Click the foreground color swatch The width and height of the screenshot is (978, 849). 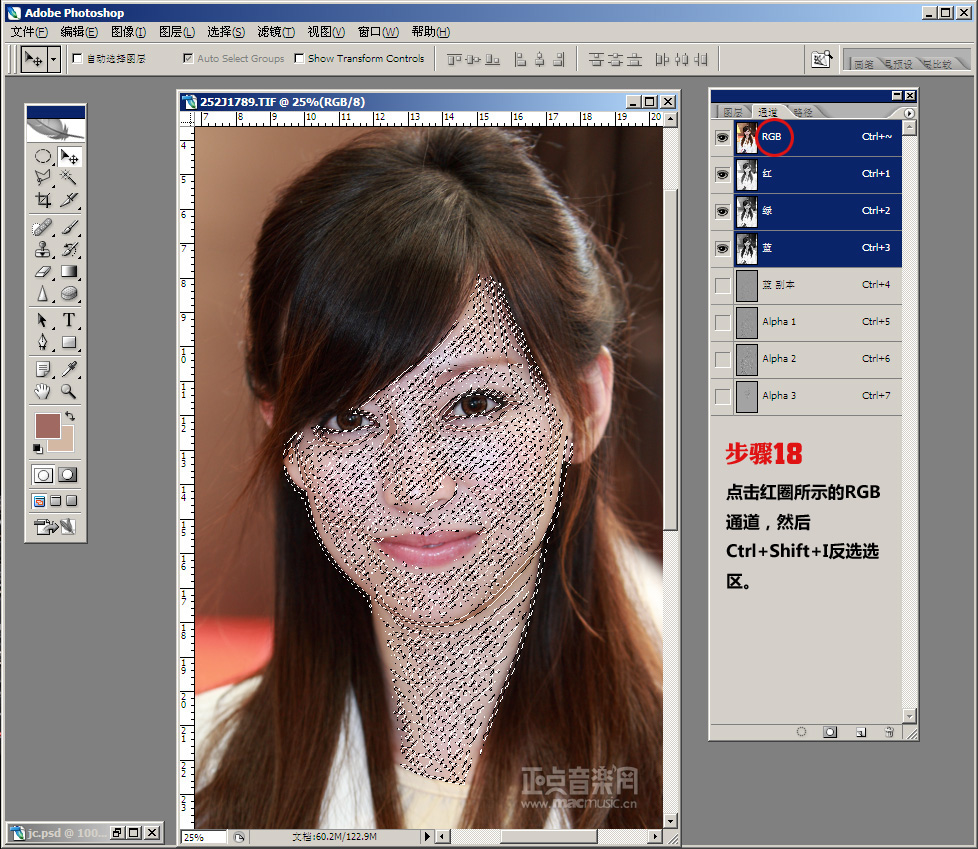pos(47,425)
